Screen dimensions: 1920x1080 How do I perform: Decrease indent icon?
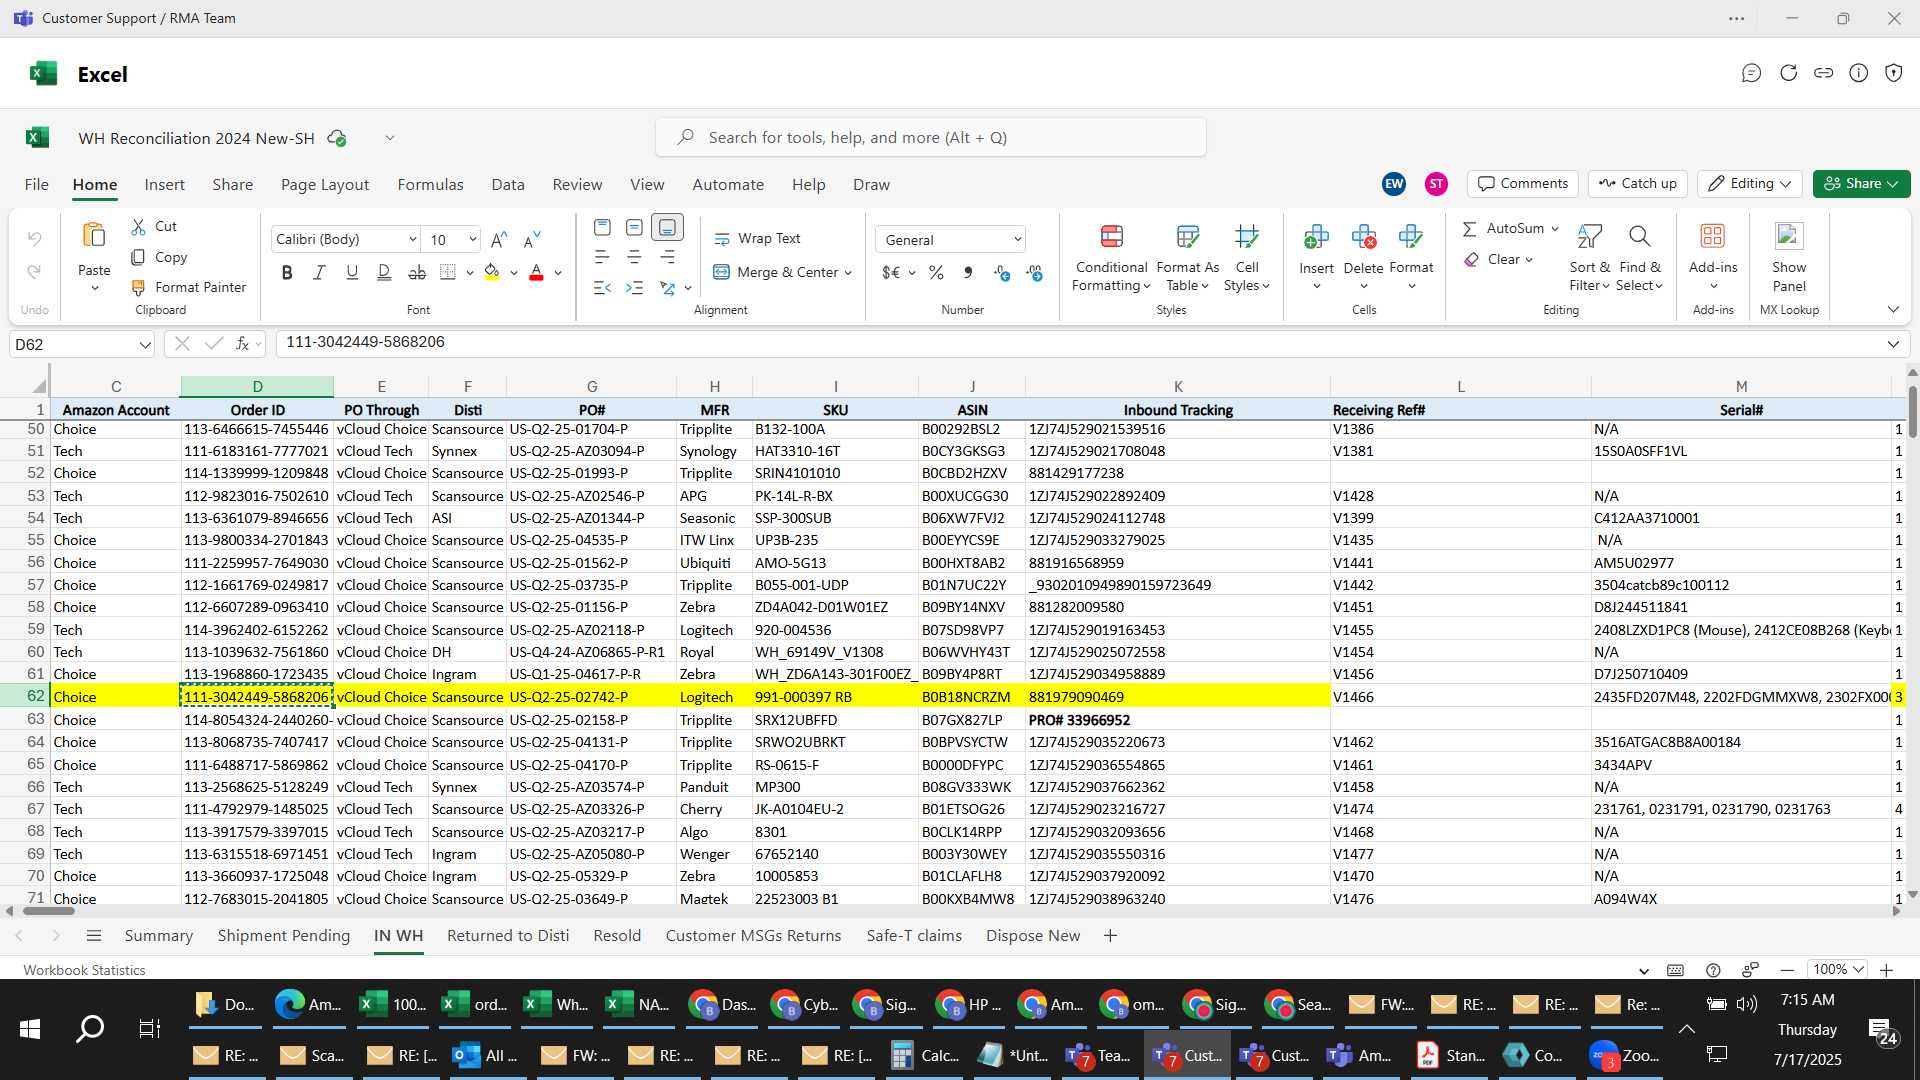[x=602, y=288]
